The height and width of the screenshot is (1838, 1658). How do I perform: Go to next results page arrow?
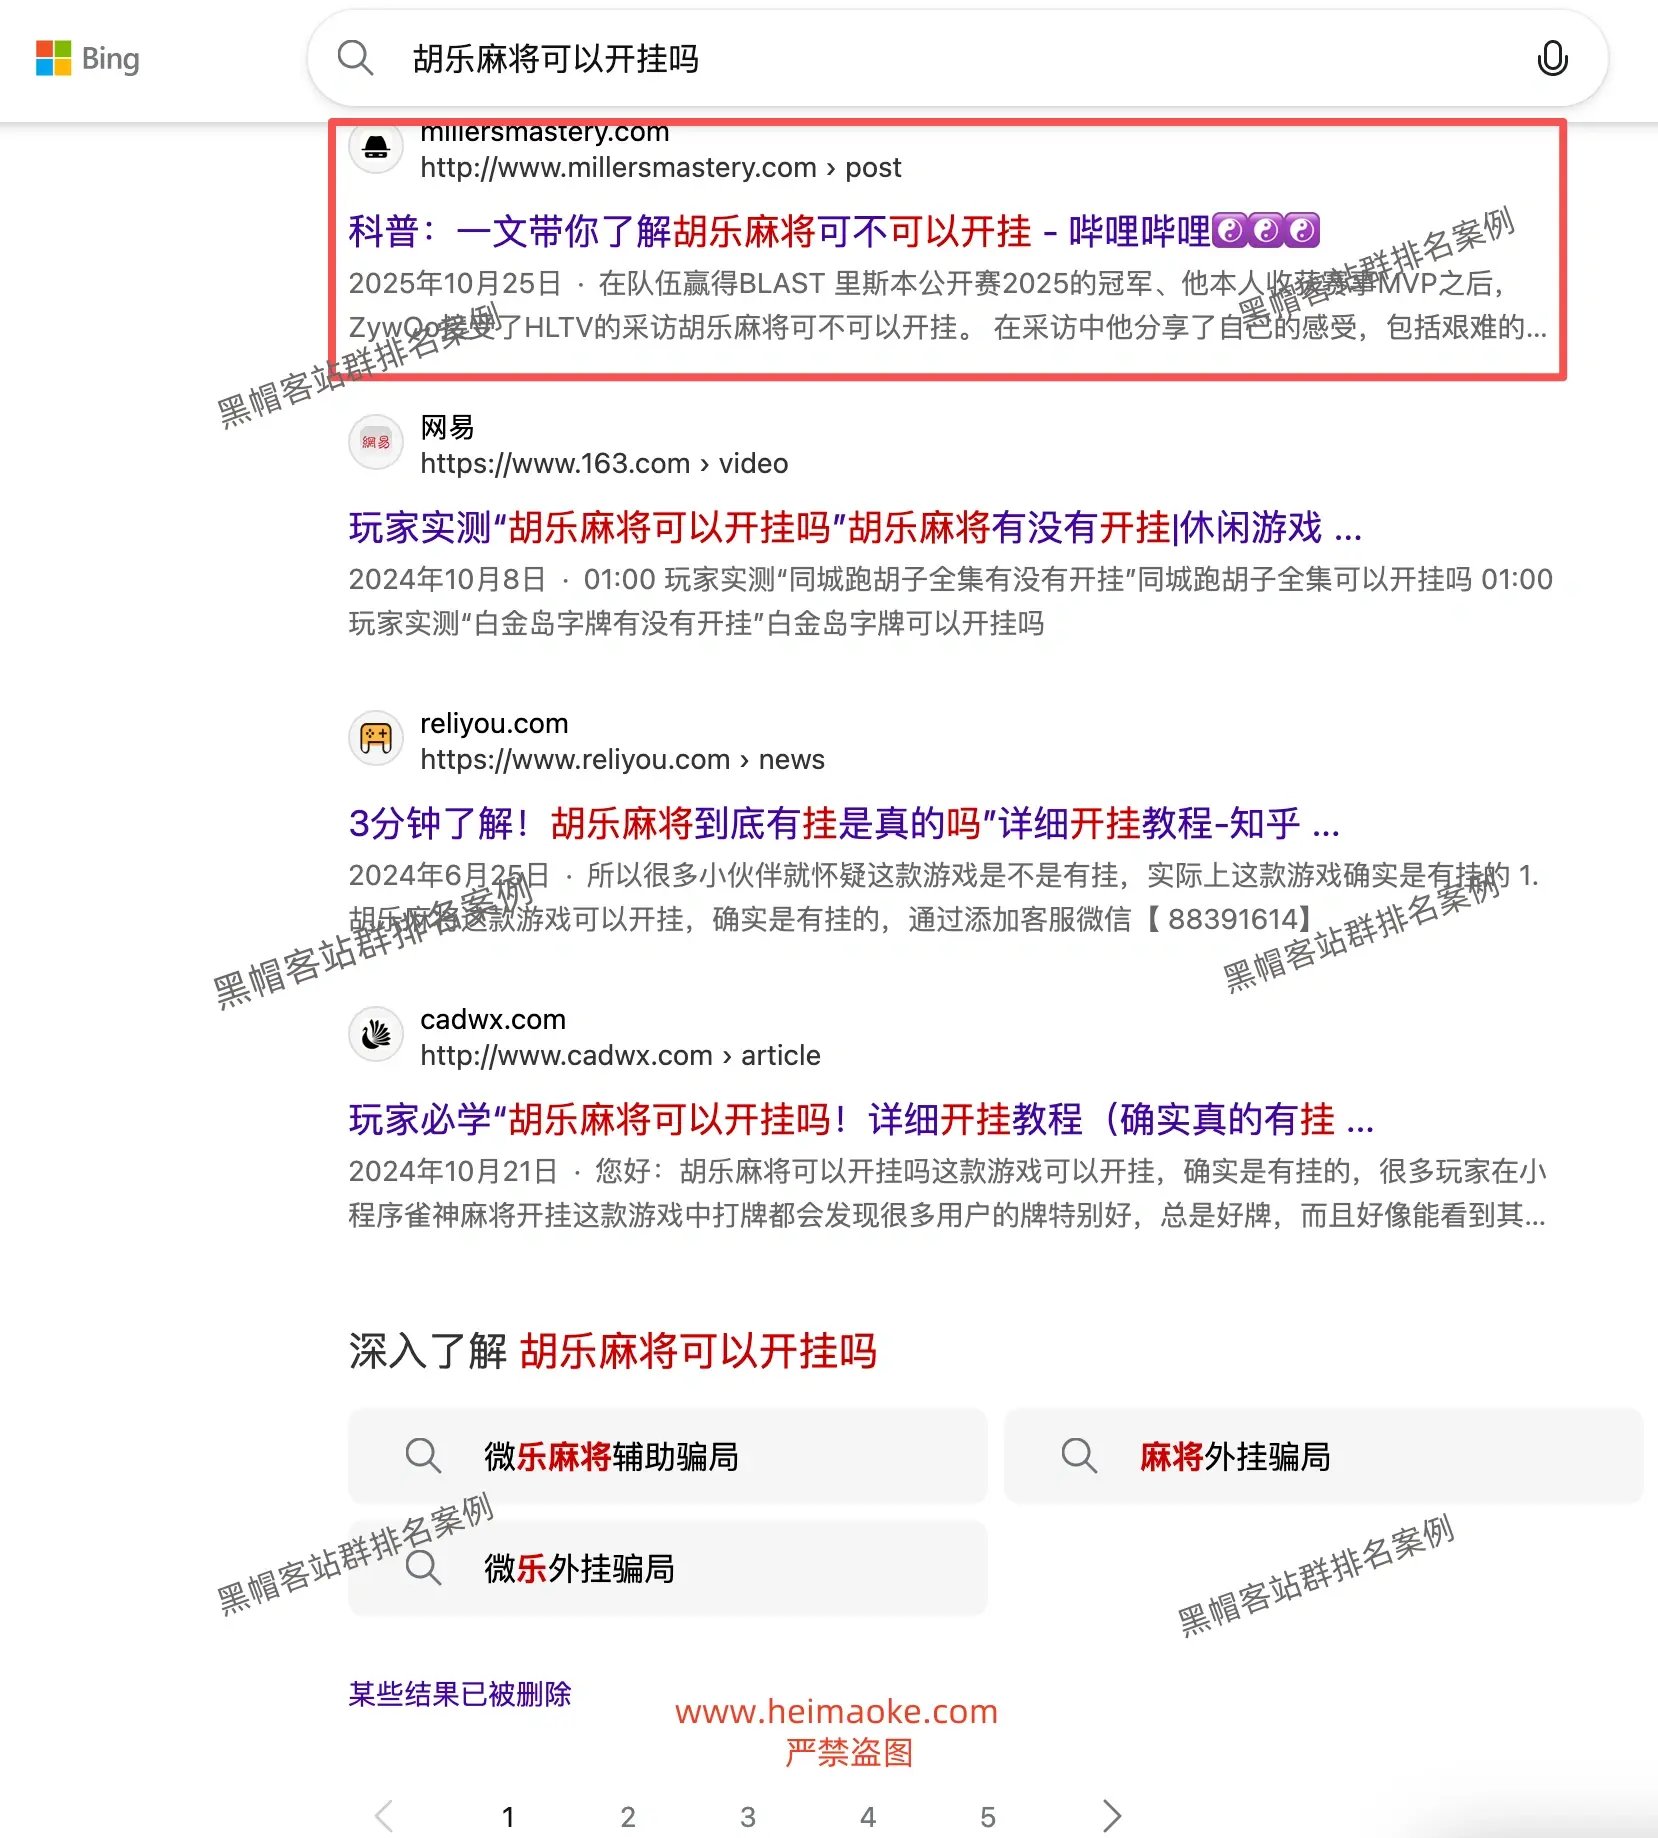pos(1112,1815)
